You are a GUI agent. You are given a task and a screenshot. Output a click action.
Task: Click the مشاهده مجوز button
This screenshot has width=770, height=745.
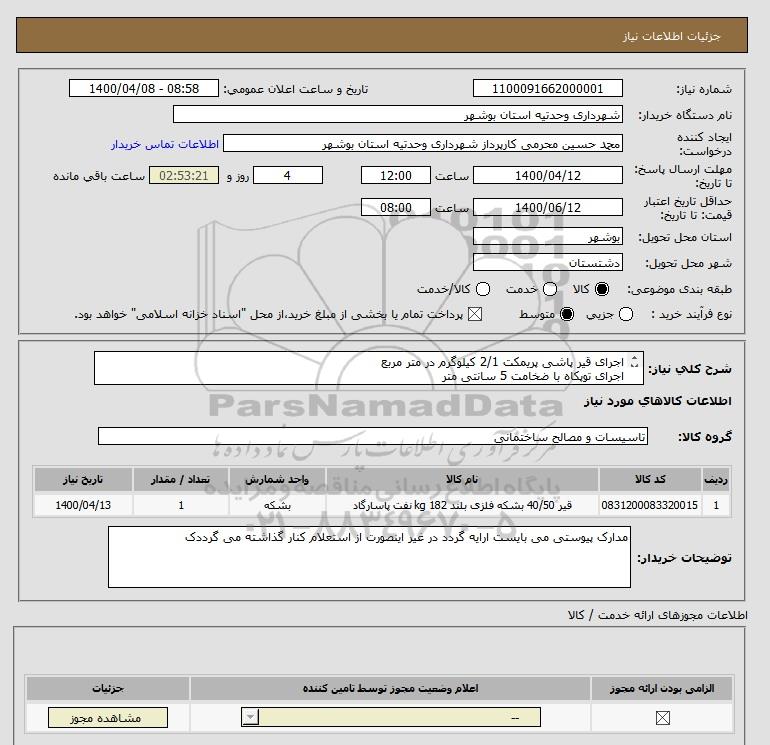(x=108, y=718)
